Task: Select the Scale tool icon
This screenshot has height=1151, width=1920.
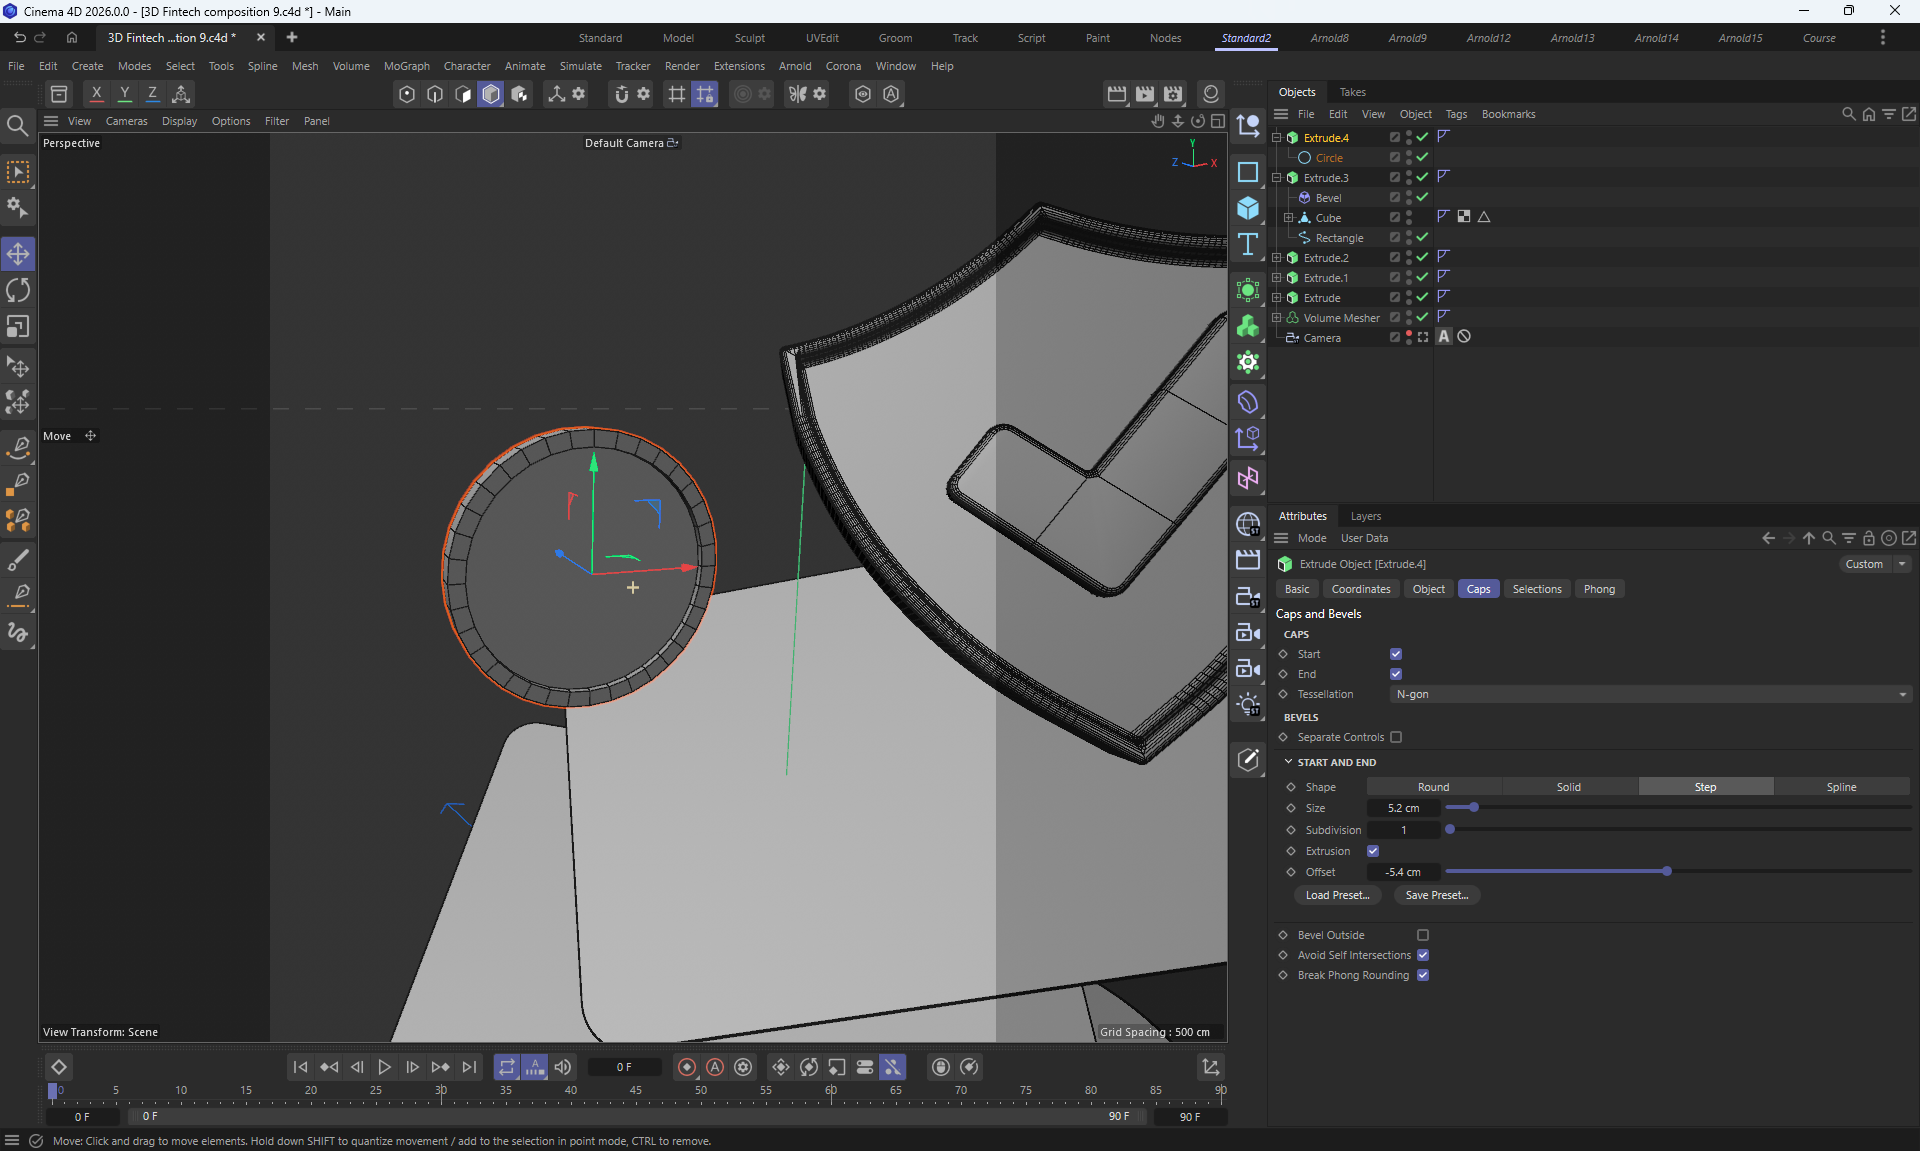Action: (18, 327)
